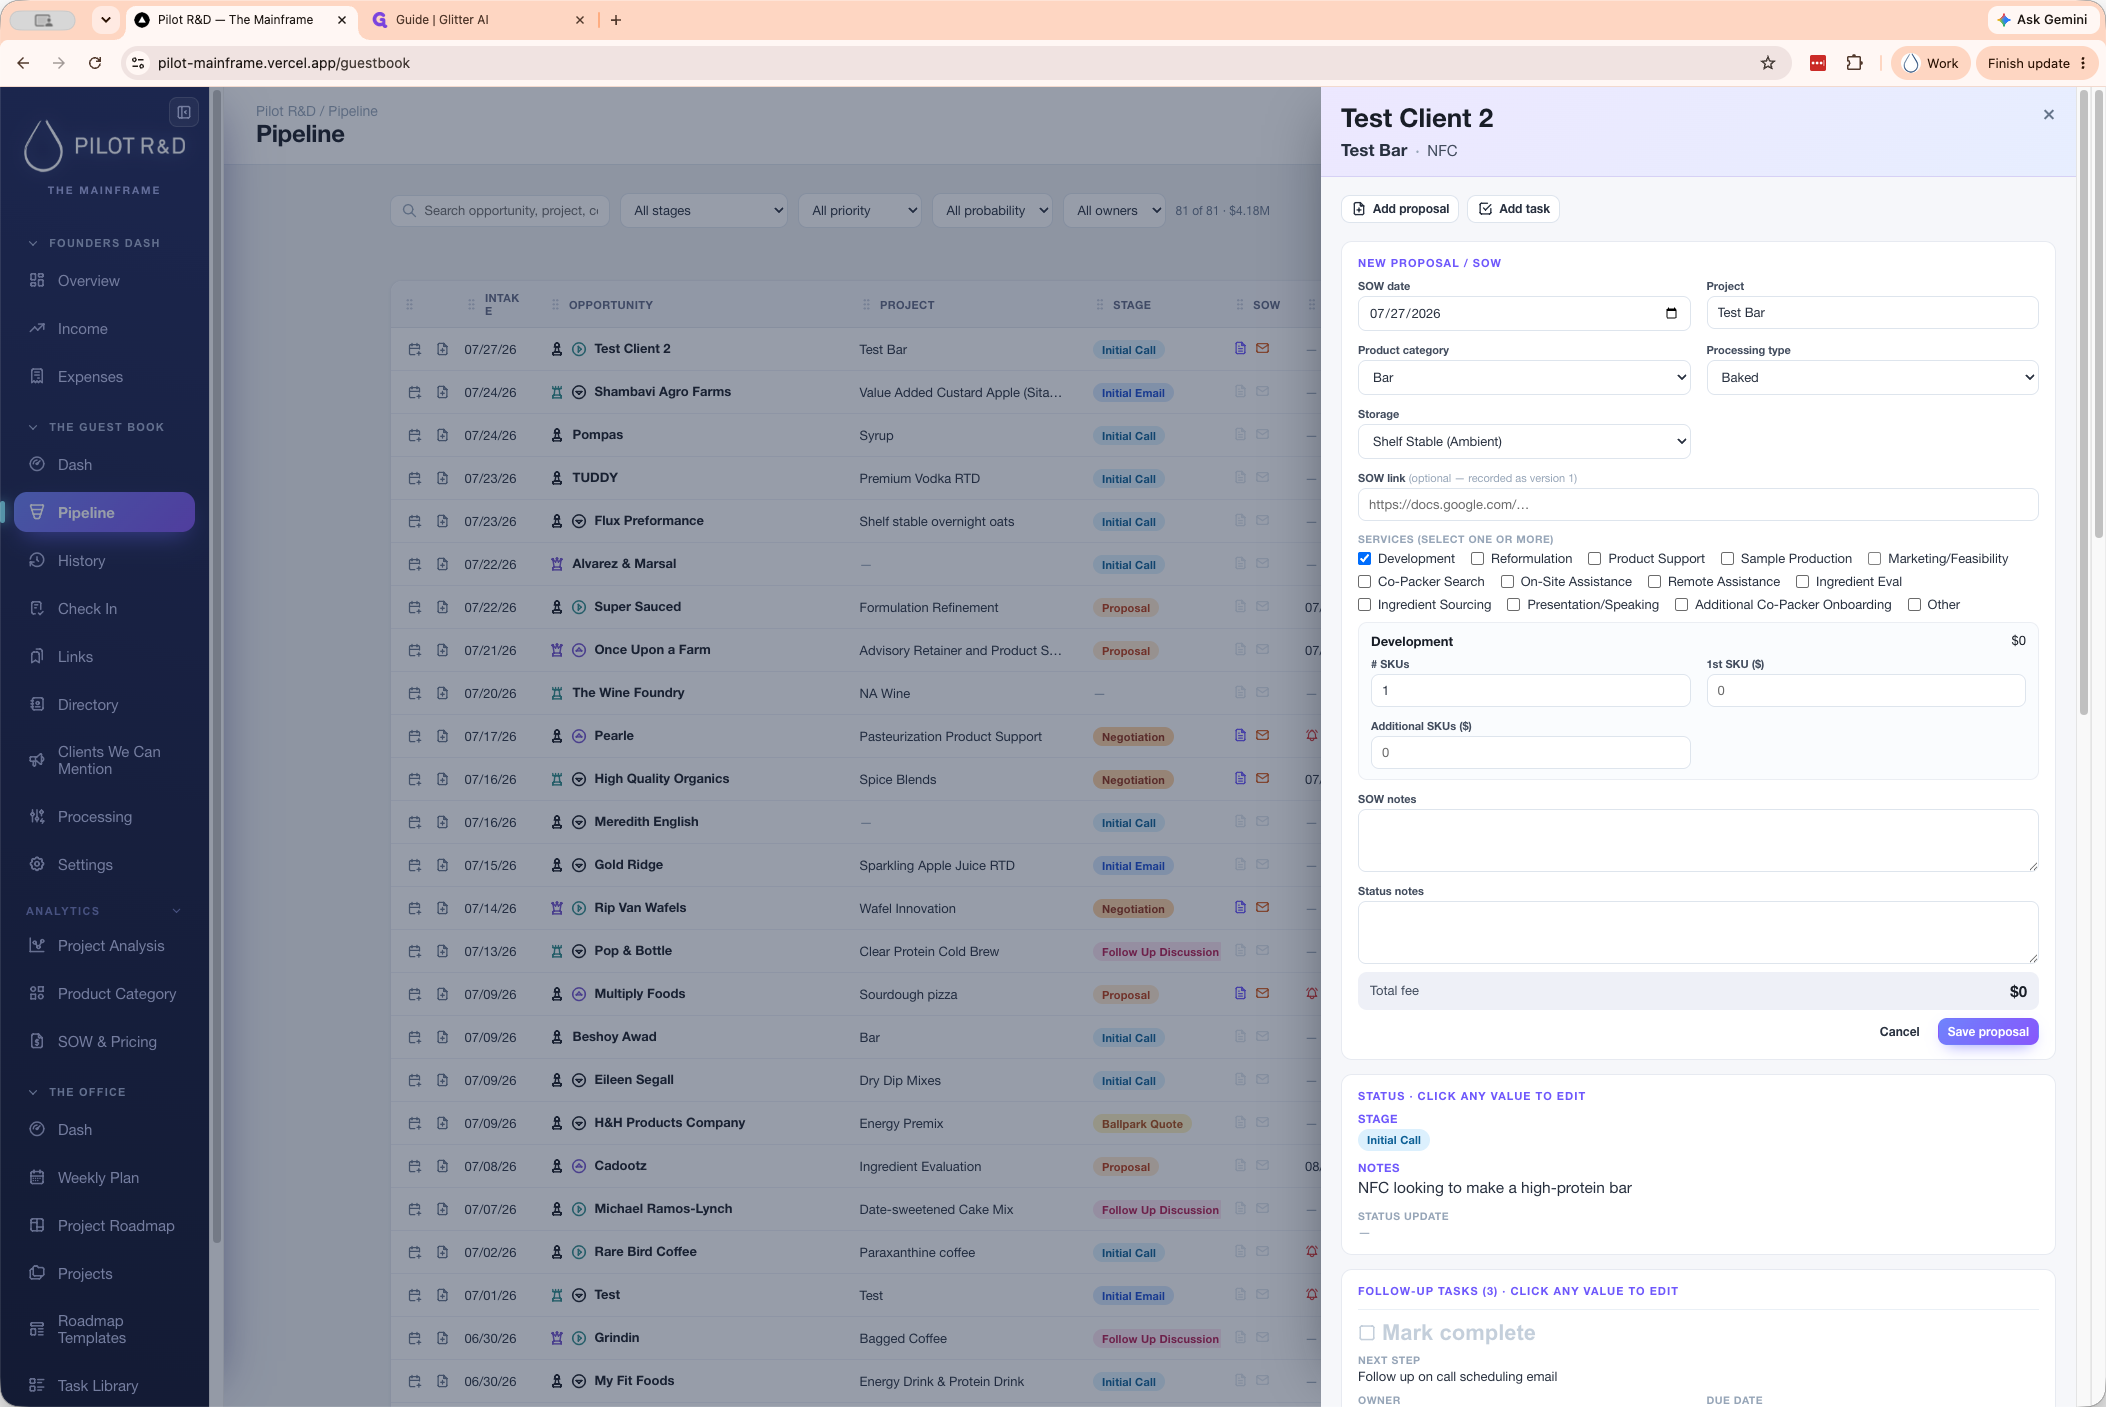Screen dimensions: 2106x1407
Task: Check the Ingredient Eval checkbox
Action: coord(1802,582)
